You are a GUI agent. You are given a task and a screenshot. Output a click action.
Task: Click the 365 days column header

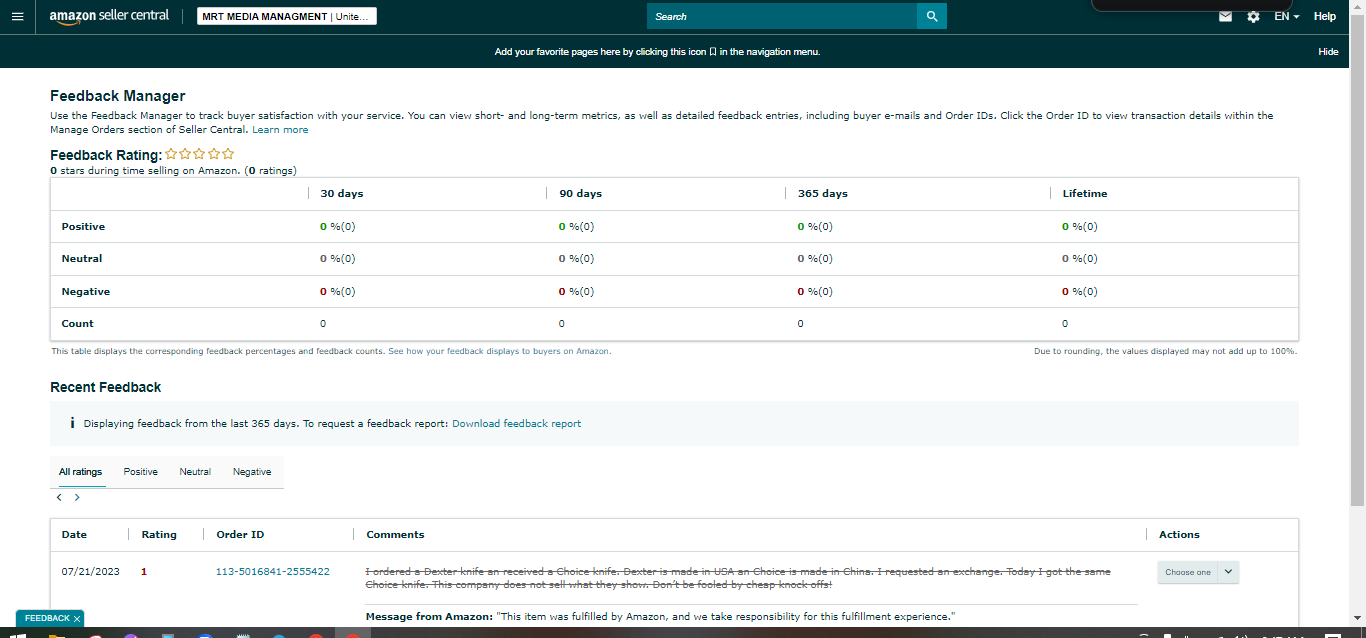[x=823, y=194]
